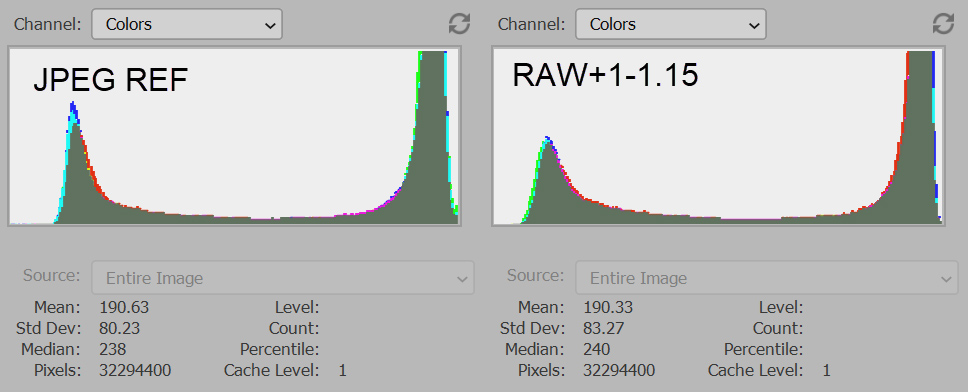Click the Percentile label under JPEG REF
Viewport: 968px width, 392px height.
280,349
